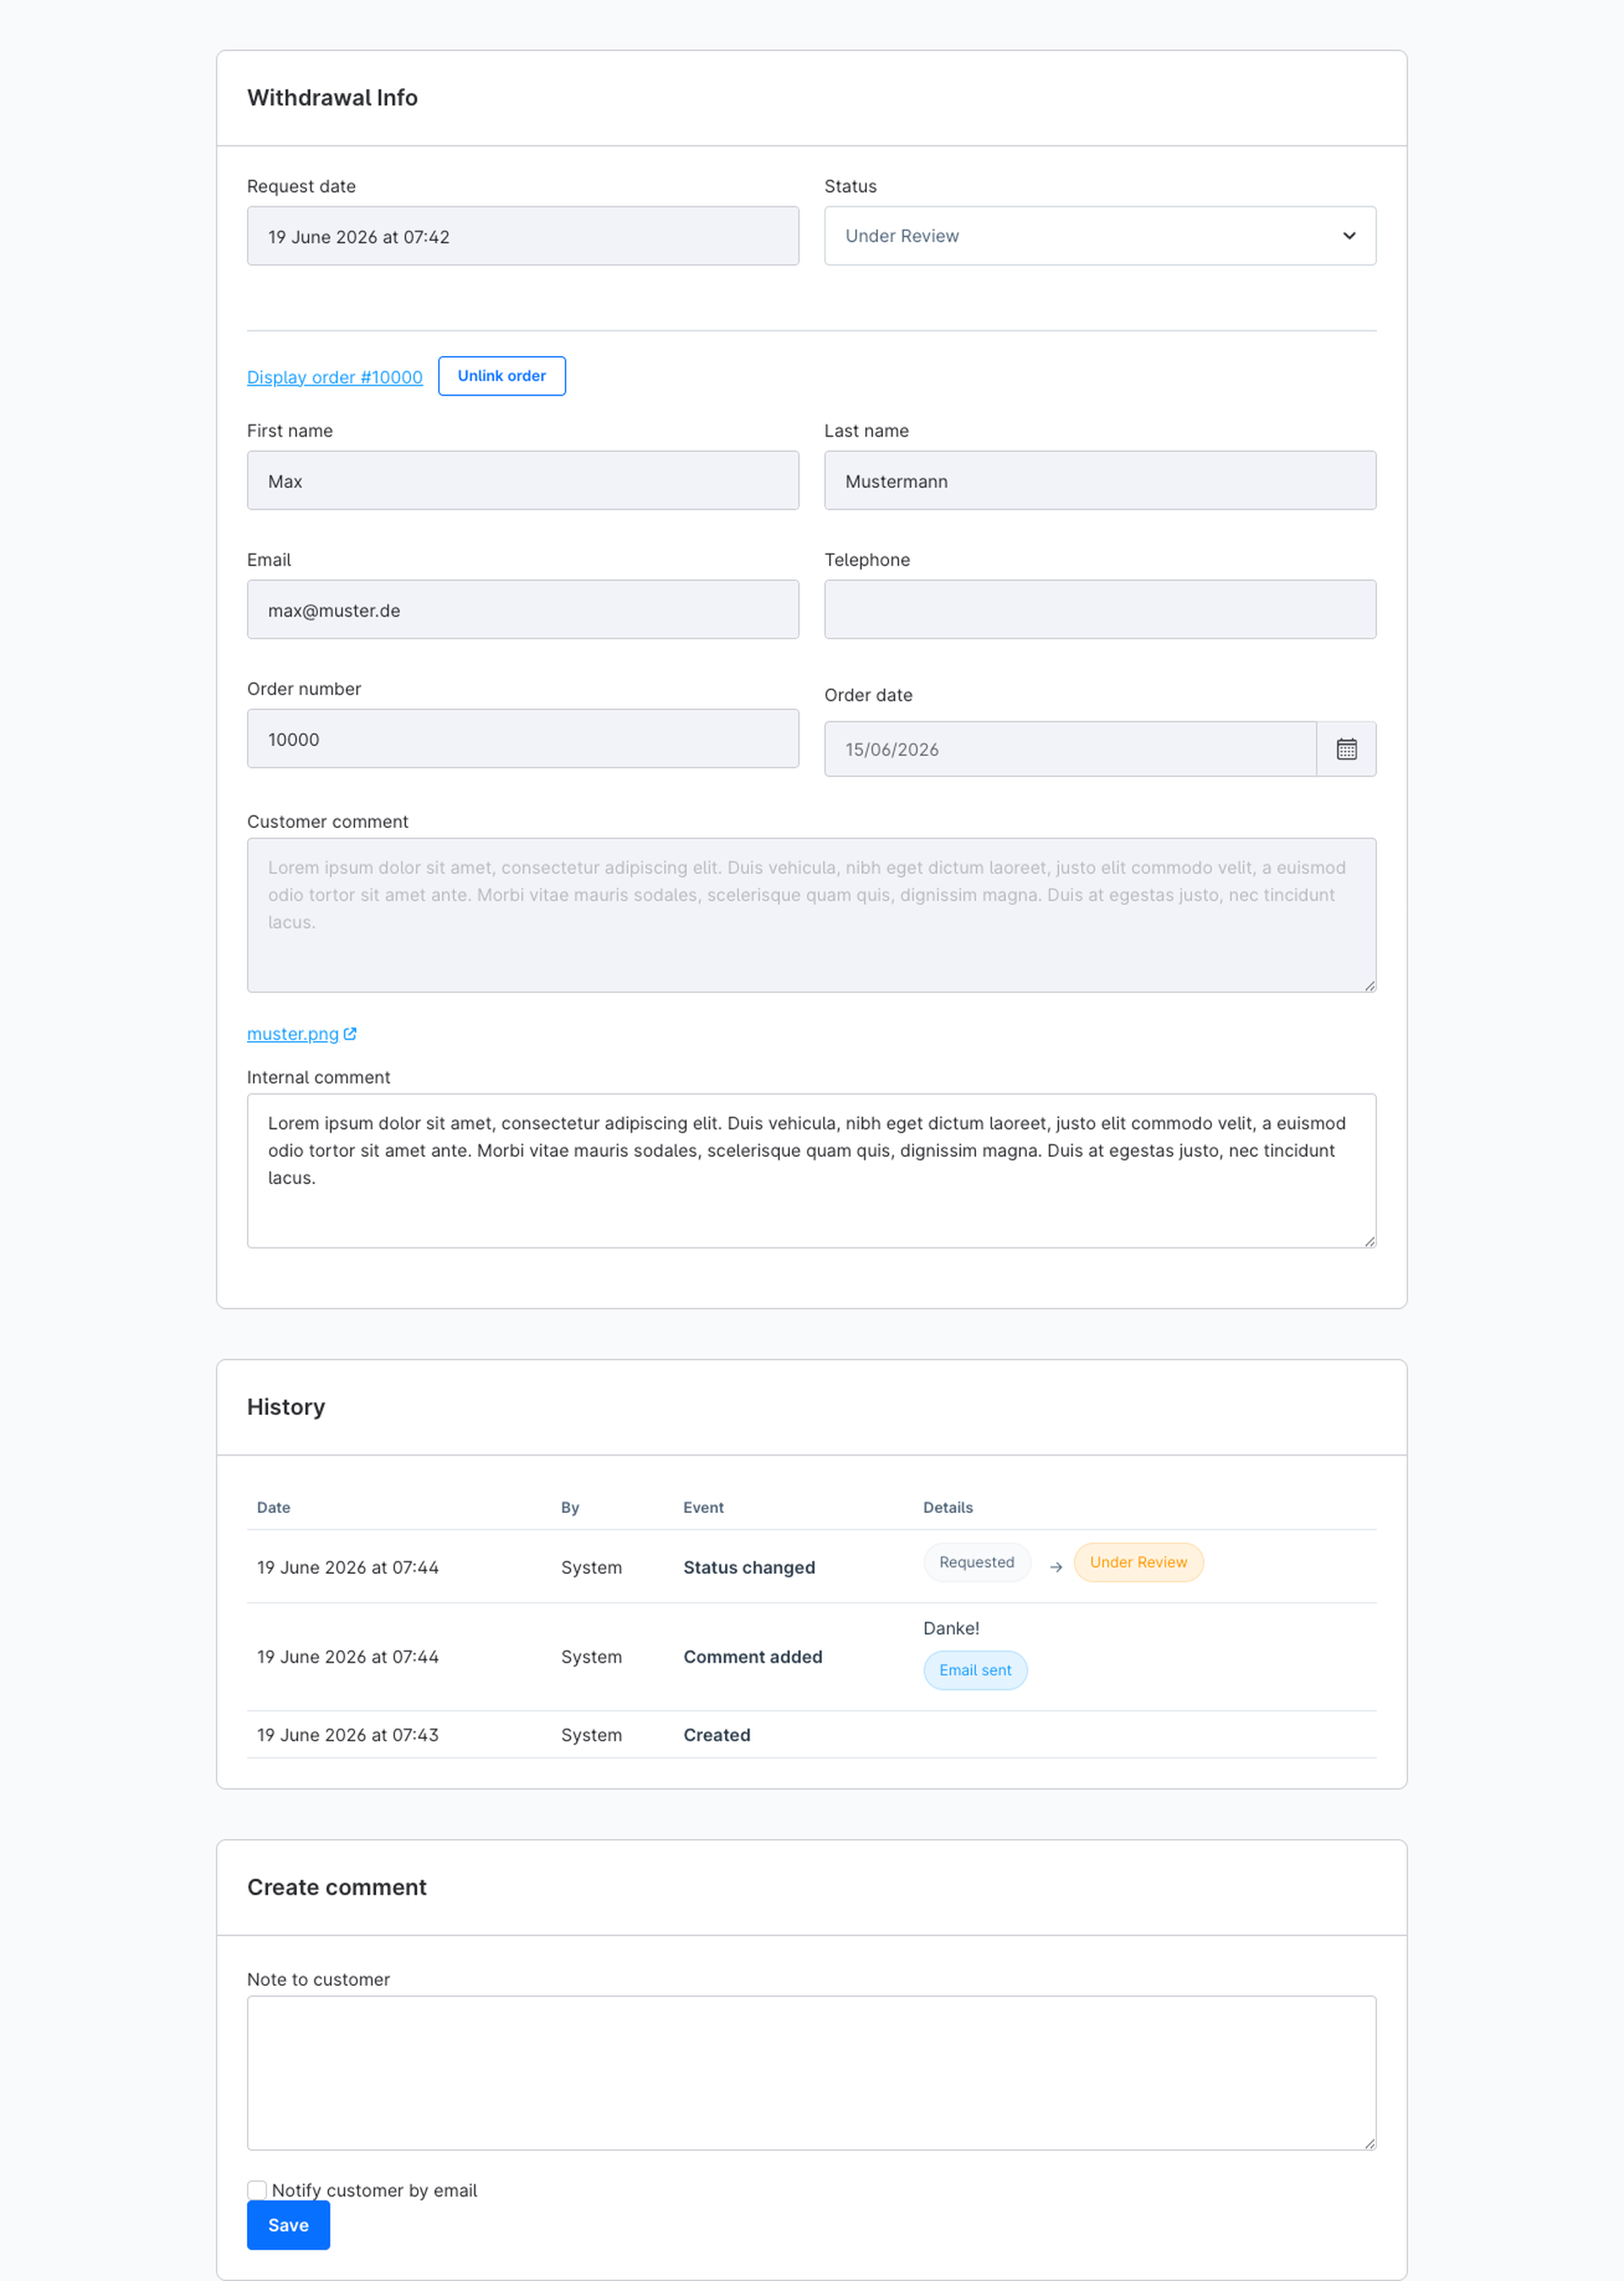Click the Email field with max@muster.de
This screenshot has width=1624, height=2281.
(x=523, y=609)
